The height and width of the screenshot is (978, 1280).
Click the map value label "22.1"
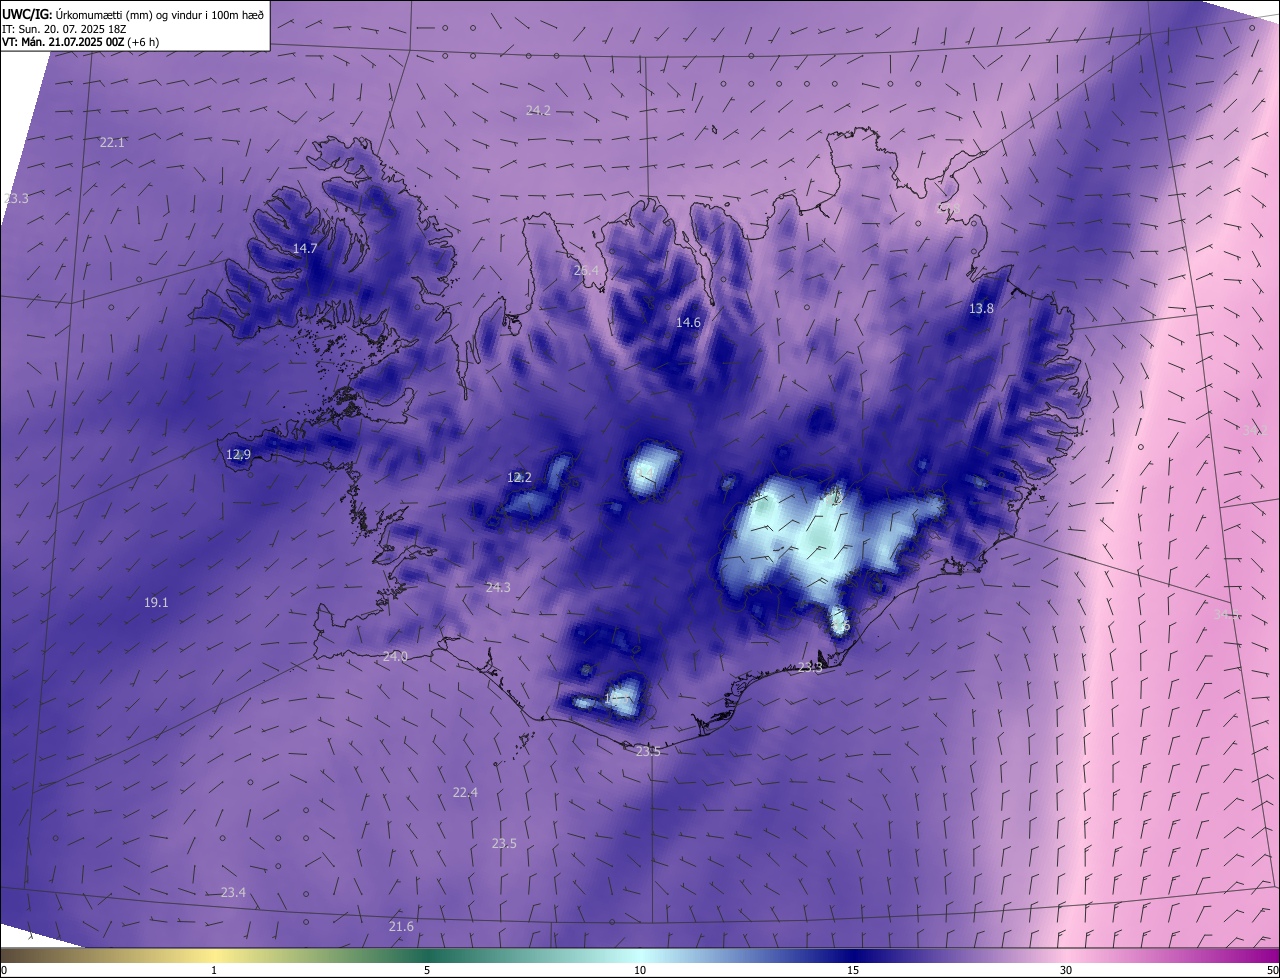pos(112,143)
